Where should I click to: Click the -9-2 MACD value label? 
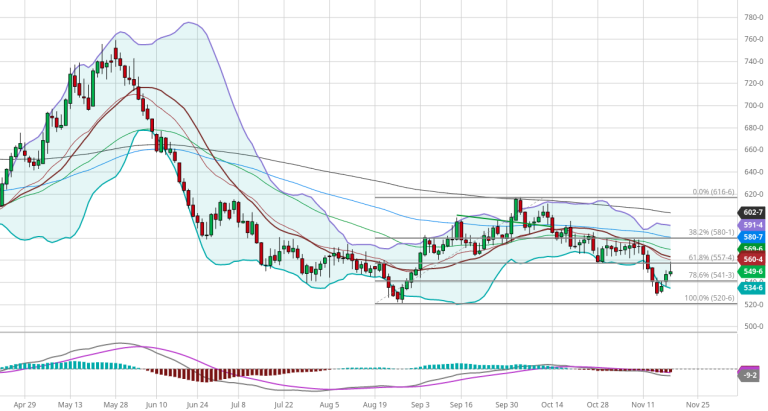click(x=751, y=375)
